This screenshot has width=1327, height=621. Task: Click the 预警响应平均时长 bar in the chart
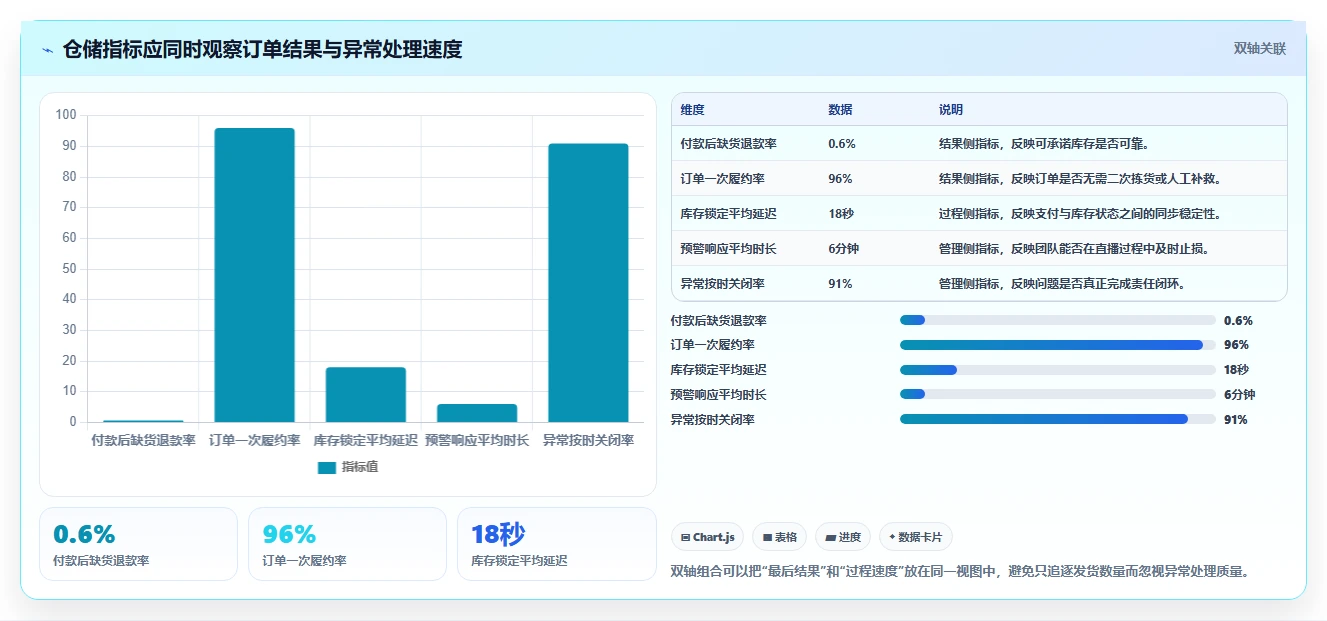click(x=477, y=413)
